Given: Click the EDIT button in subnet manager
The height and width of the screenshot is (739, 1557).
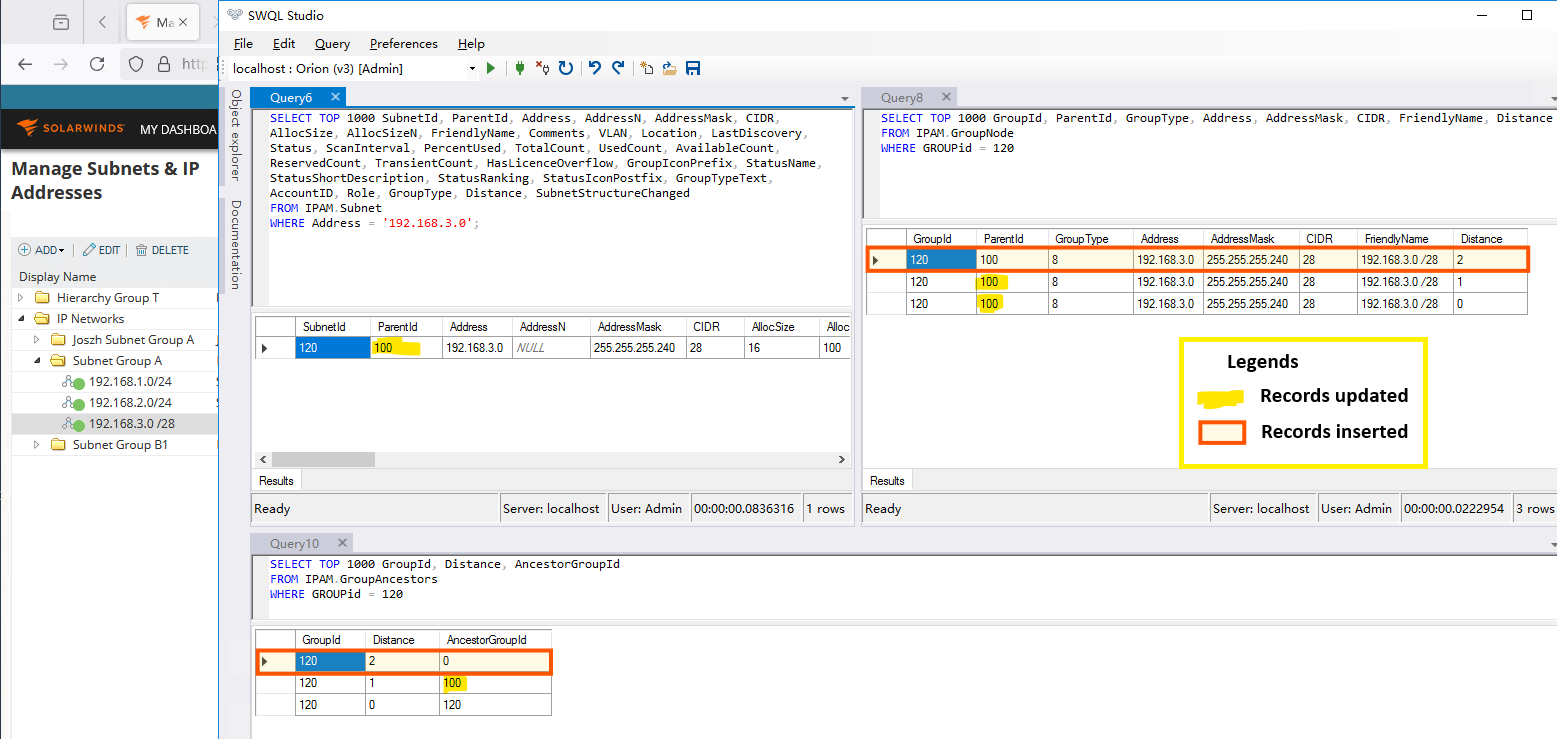Looking at the screenshot, I should click(101, 250).
